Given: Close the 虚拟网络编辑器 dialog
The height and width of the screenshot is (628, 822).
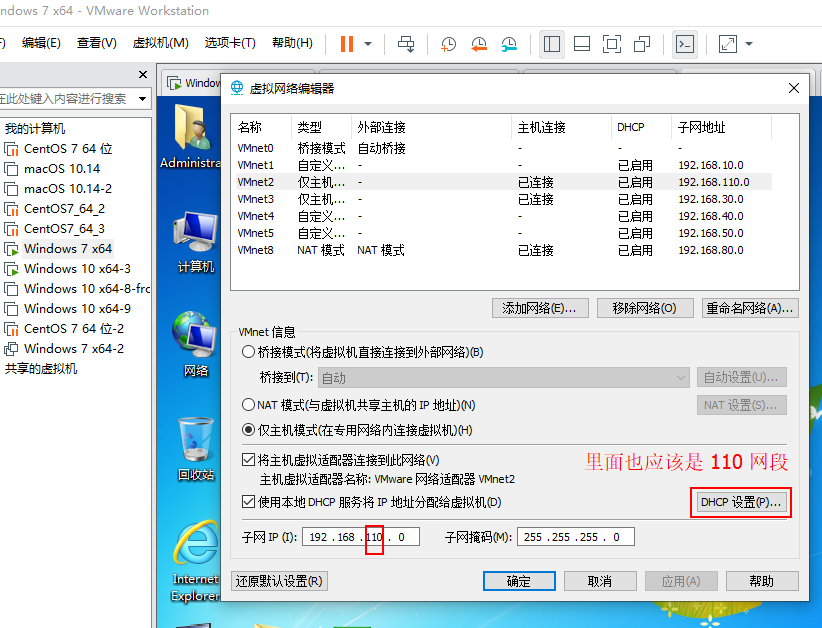Looking at the screenshot, I should pyautogui.click(x=794, y=88).
